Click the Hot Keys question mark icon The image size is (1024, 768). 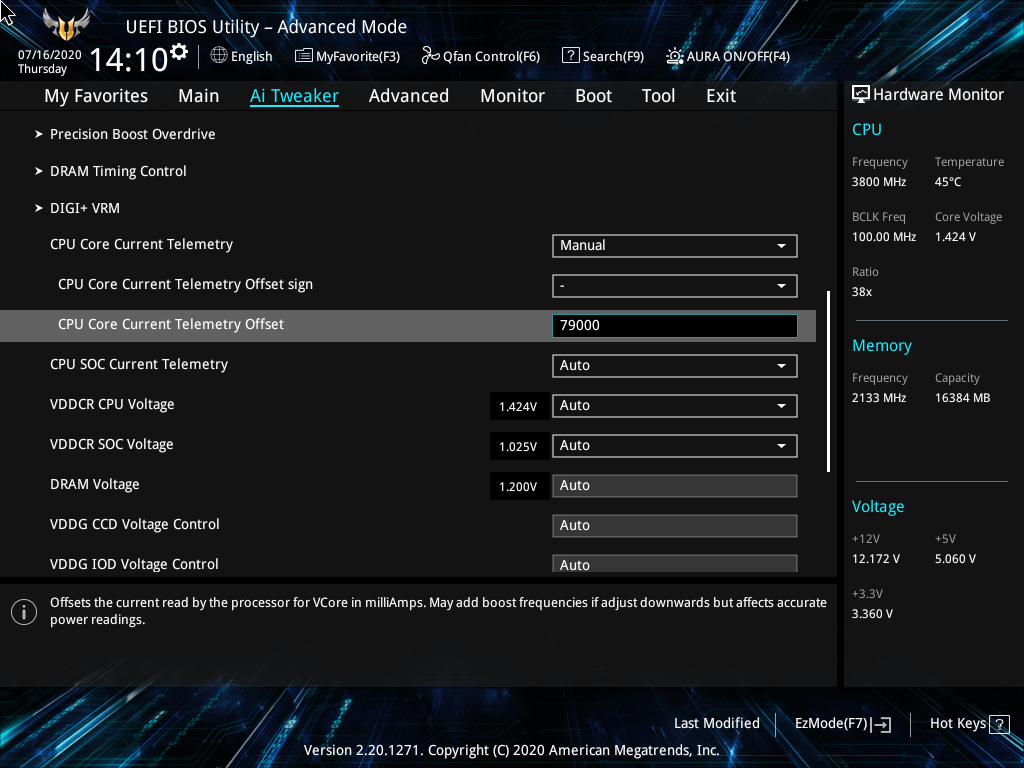999,724
